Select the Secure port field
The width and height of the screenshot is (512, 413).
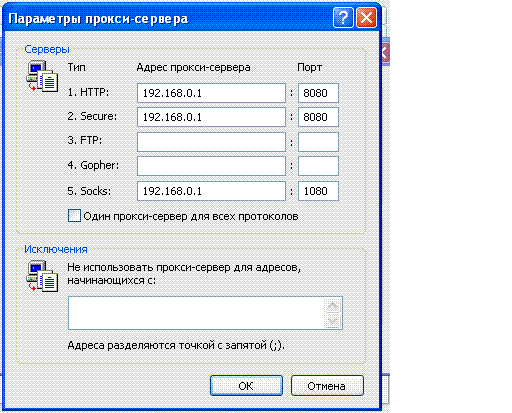point(318,117)
